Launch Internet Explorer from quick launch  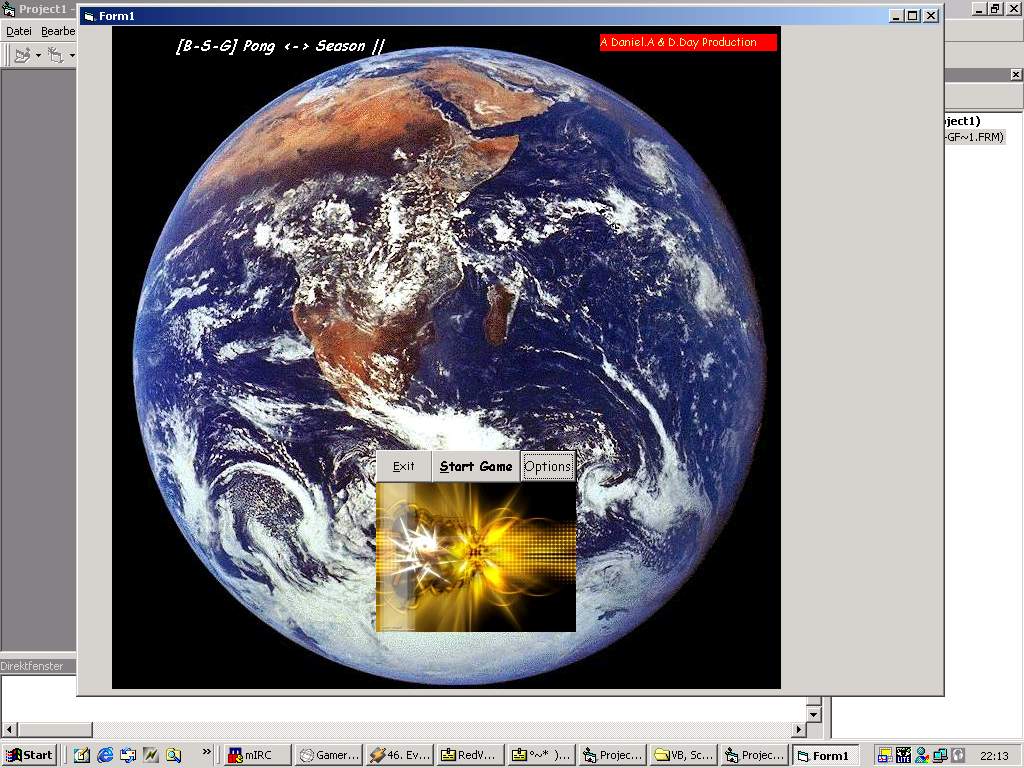[104, 755]
